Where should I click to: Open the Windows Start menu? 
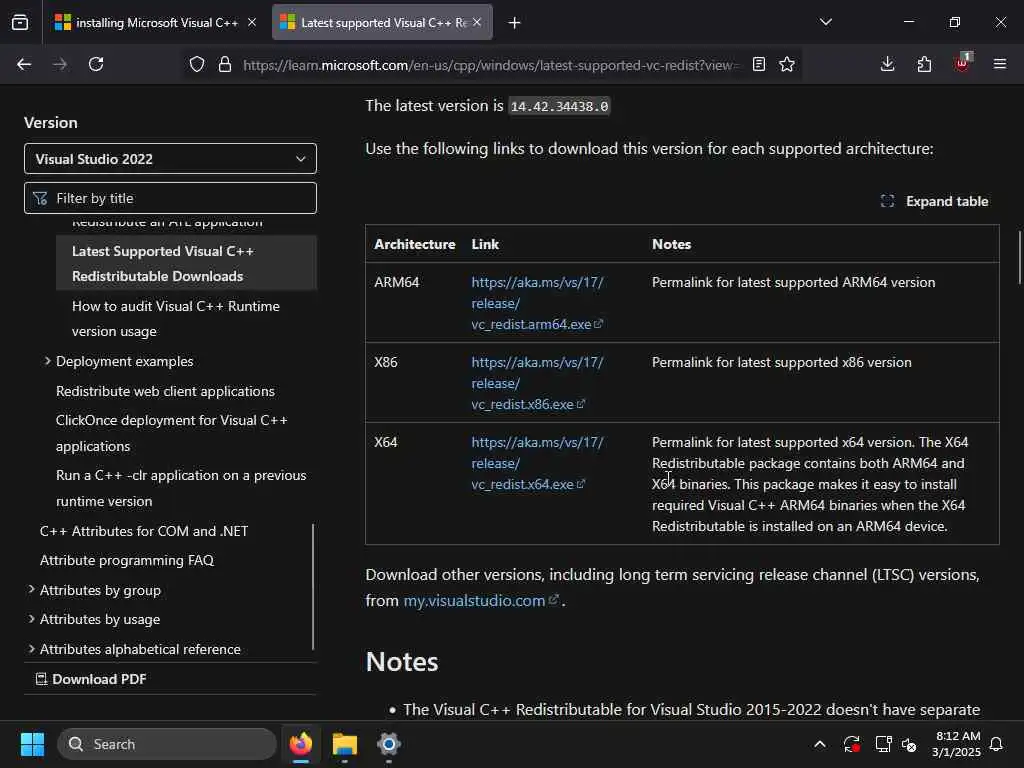click(x=32, y=744)
